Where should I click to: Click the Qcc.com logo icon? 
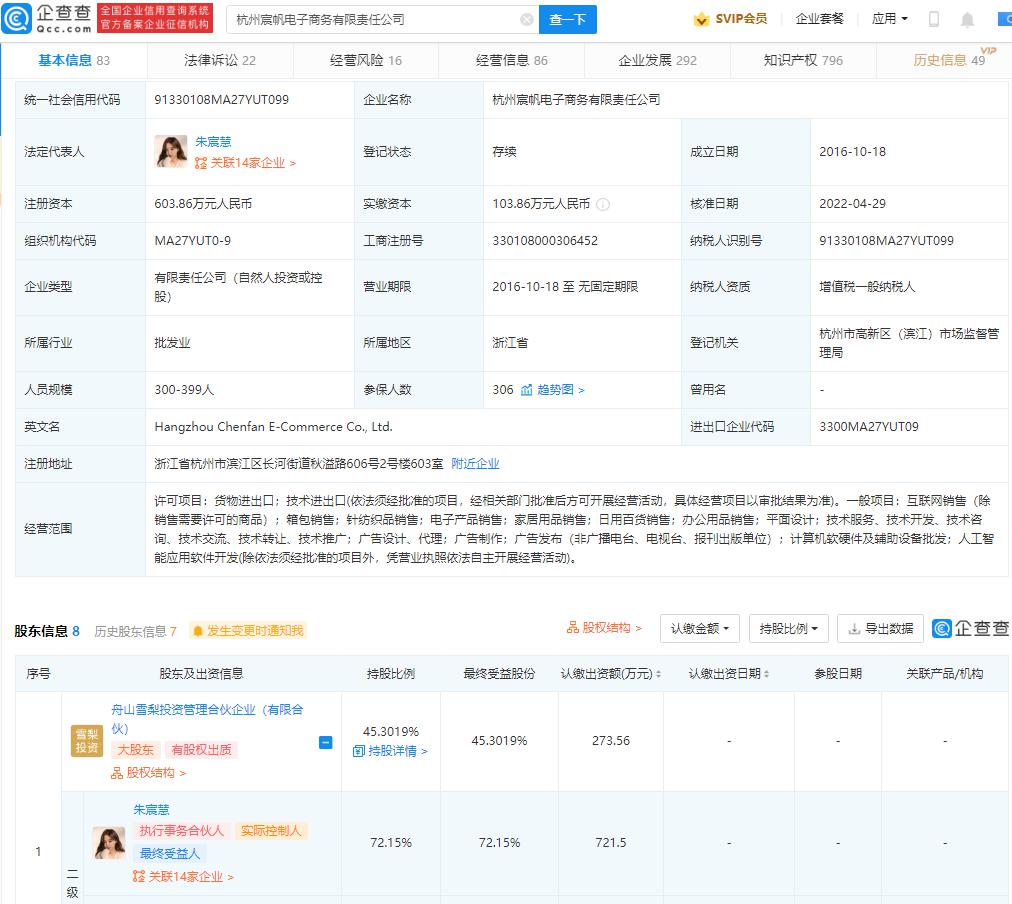(x=16, y=19)
